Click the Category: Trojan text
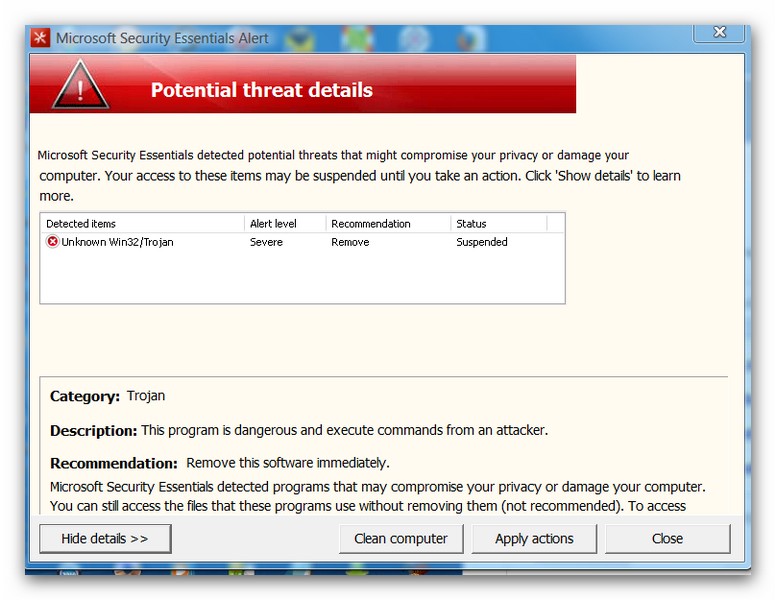Viewport: 776px width, 600px height. pyautogui.click(x=107, y=396)
